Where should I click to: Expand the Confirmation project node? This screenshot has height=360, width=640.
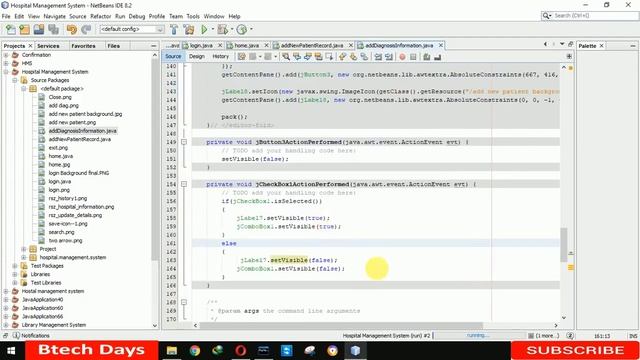(6, 55)
